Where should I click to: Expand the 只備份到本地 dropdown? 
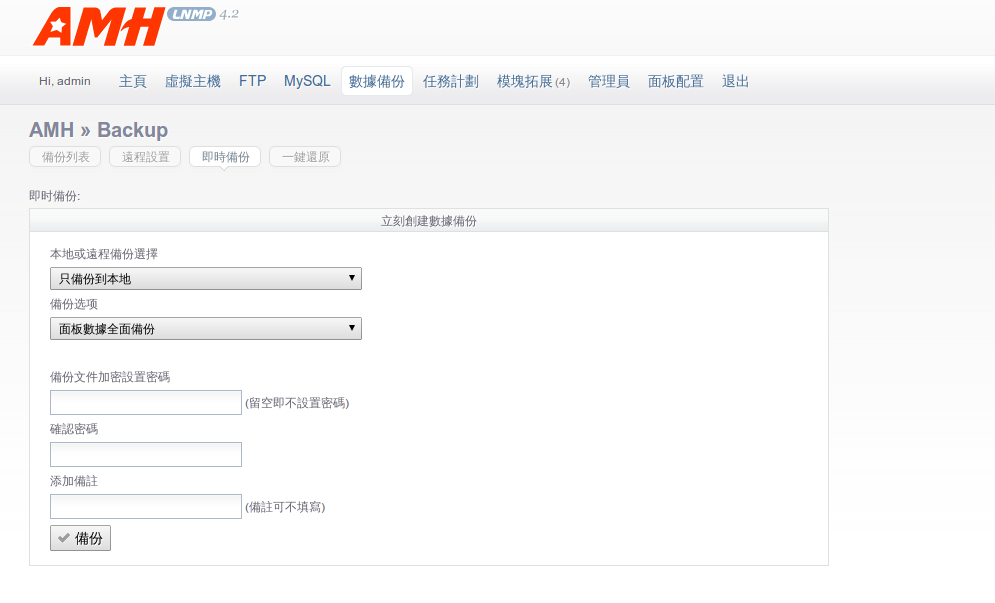click(x=205, y=279)
